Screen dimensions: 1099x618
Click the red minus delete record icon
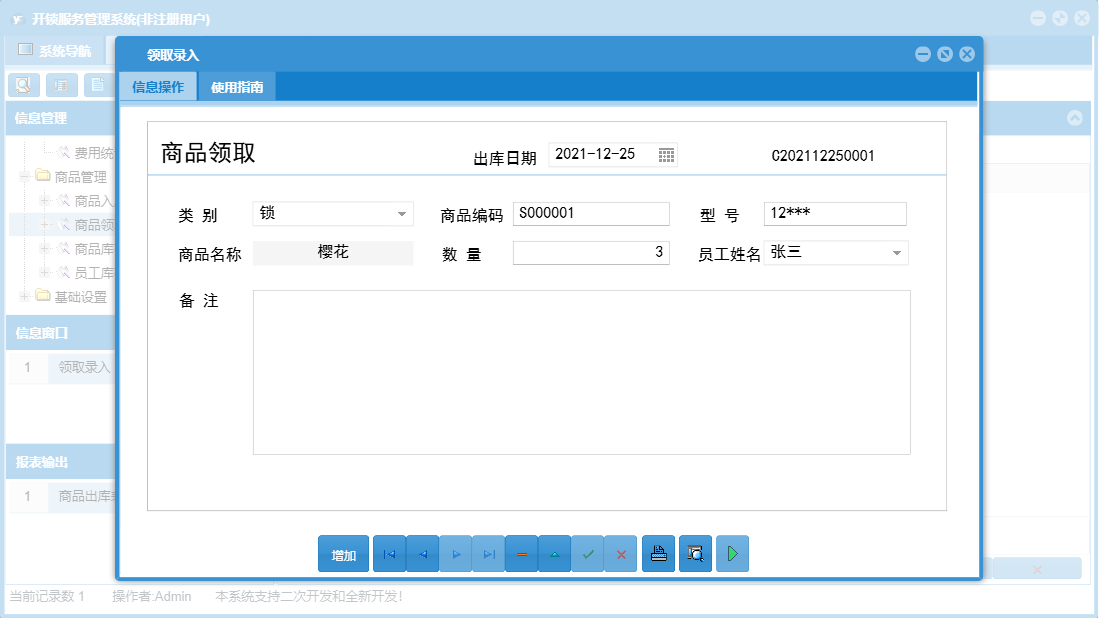click(521, 553)
